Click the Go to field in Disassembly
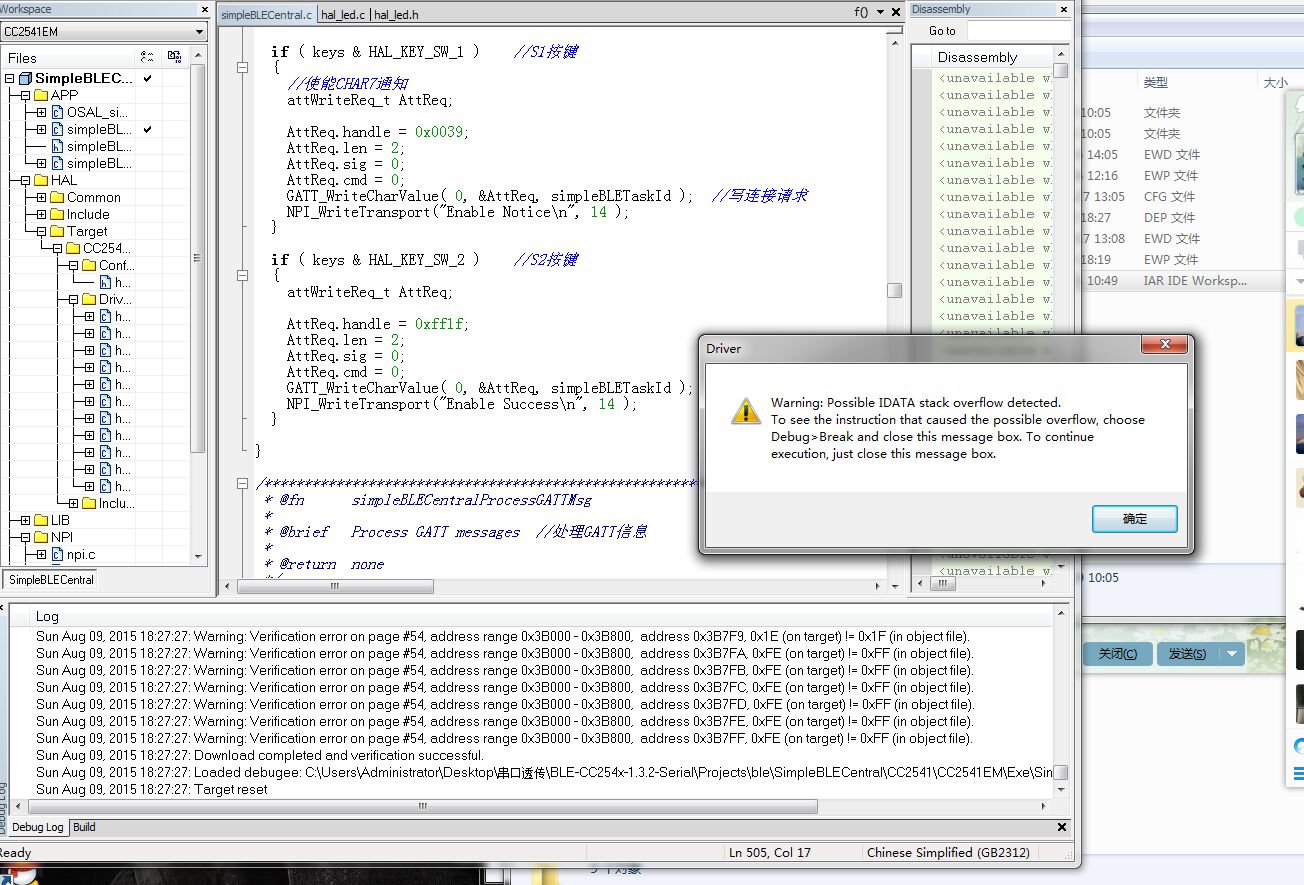This screenshot has width=1304, height=885. pyautogui.click(x=1018, y=31)
